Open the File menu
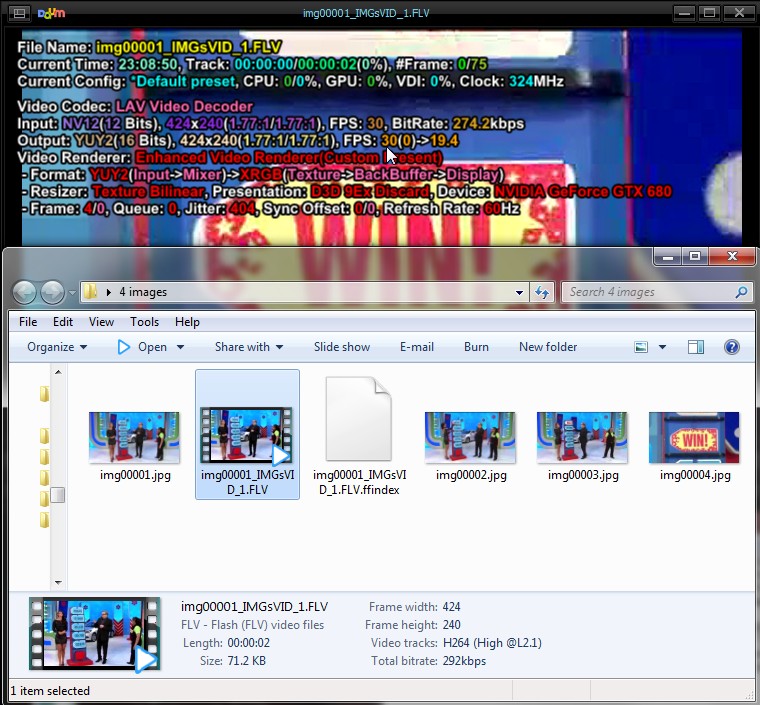The width and height of the screenshot is (760, 705). tap(28, 322)
